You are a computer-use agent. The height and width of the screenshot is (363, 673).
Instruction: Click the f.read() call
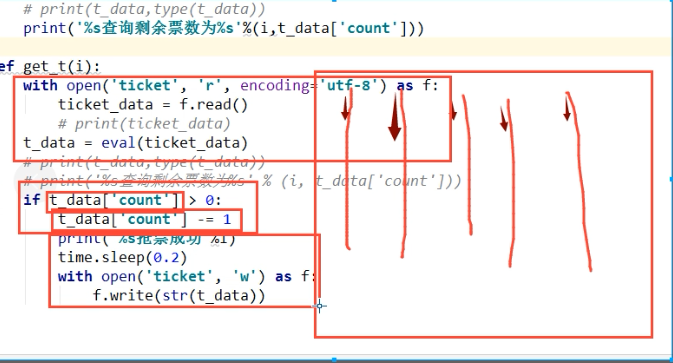213,104
